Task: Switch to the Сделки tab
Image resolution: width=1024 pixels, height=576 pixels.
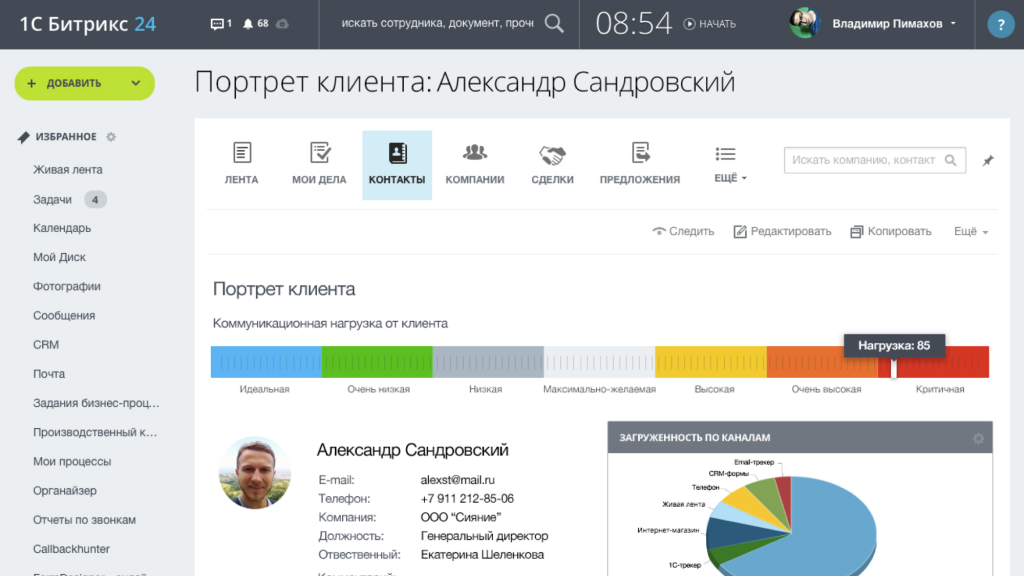Action: tap(552, 165)
